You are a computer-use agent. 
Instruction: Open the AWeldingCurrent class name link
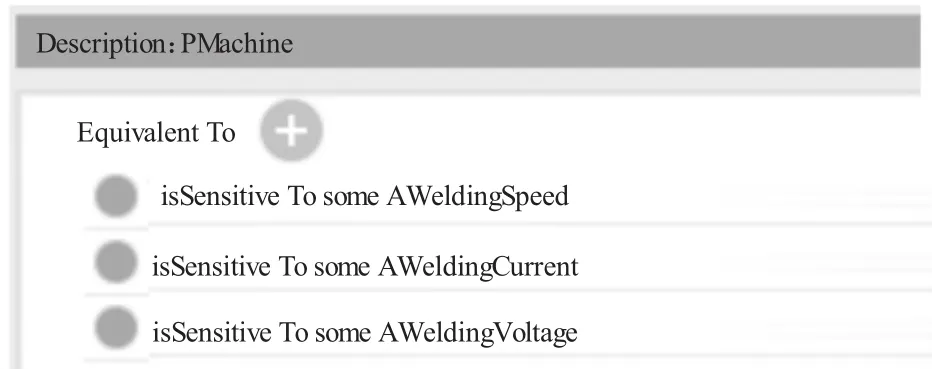(478, 266)
